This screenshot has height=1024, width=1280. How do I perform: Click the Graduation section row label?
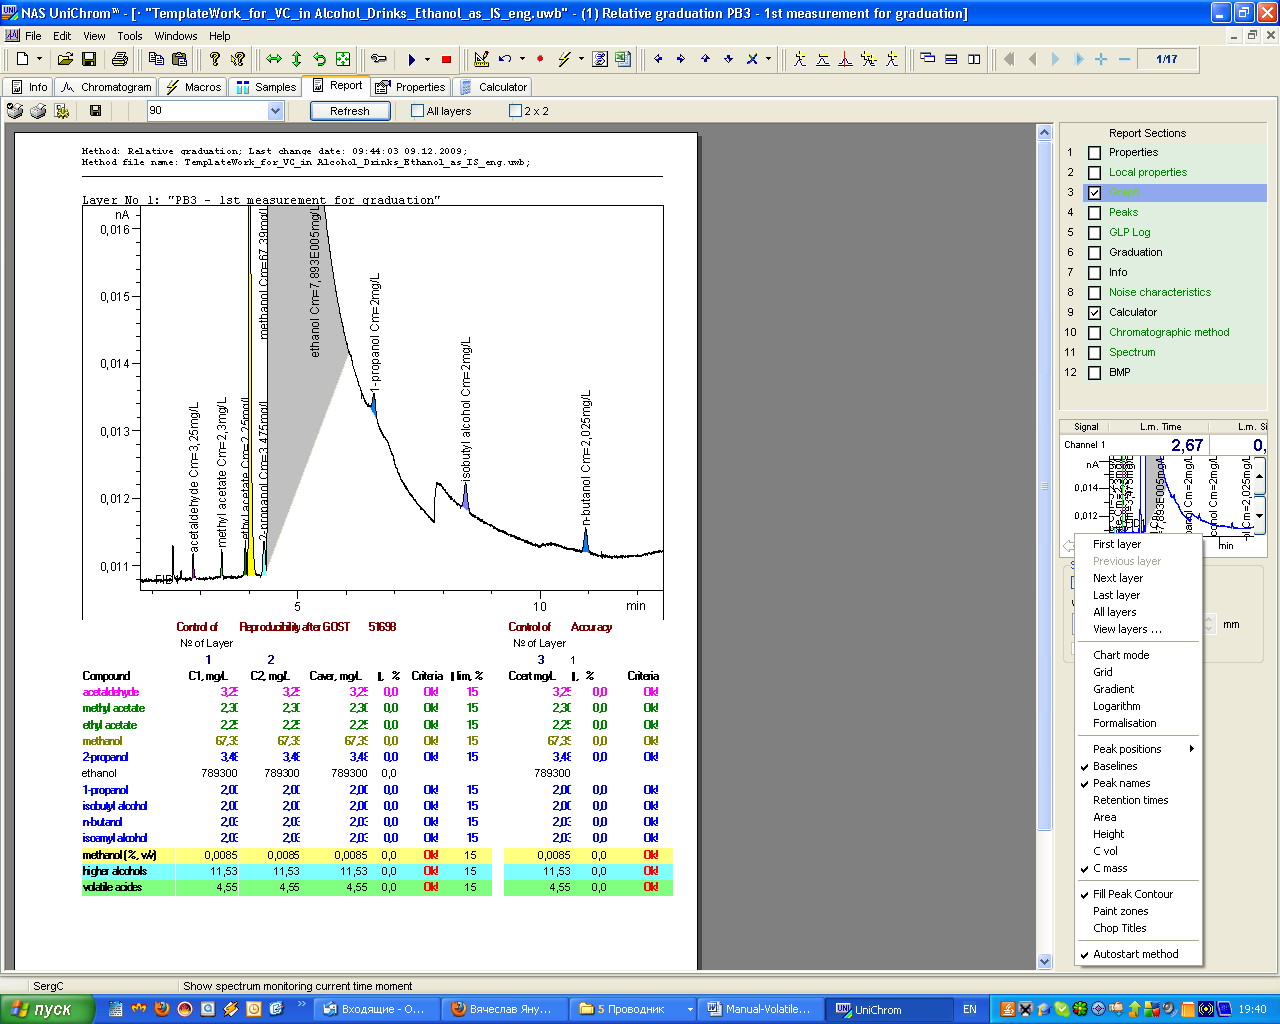coord(1135,253)
